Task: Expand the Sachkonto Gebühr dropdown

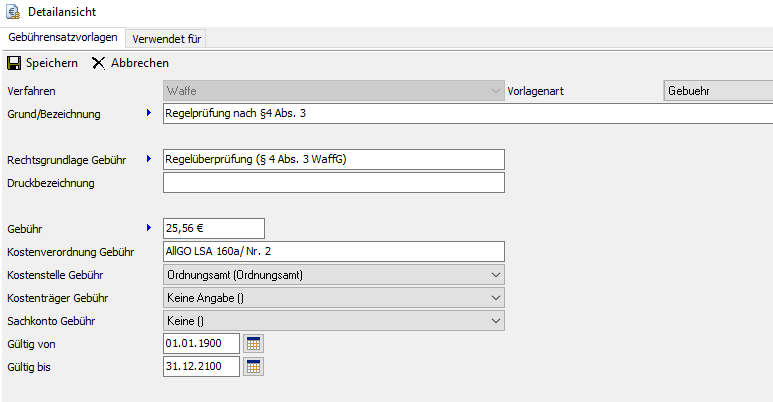Action: click(x=495, y=320)
